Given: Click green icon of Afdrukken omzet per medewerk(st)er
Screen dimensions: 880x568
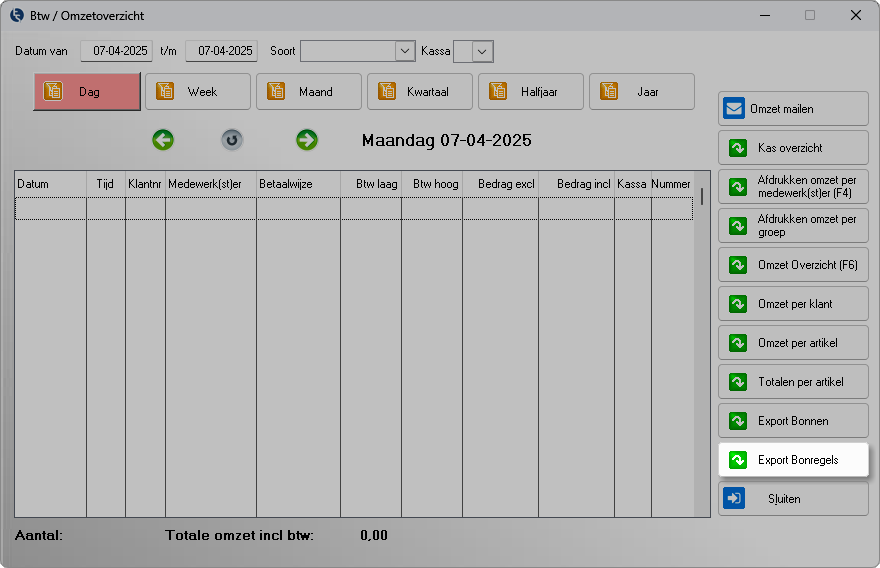Looking at the screenshot, I should tap(738, 187).
